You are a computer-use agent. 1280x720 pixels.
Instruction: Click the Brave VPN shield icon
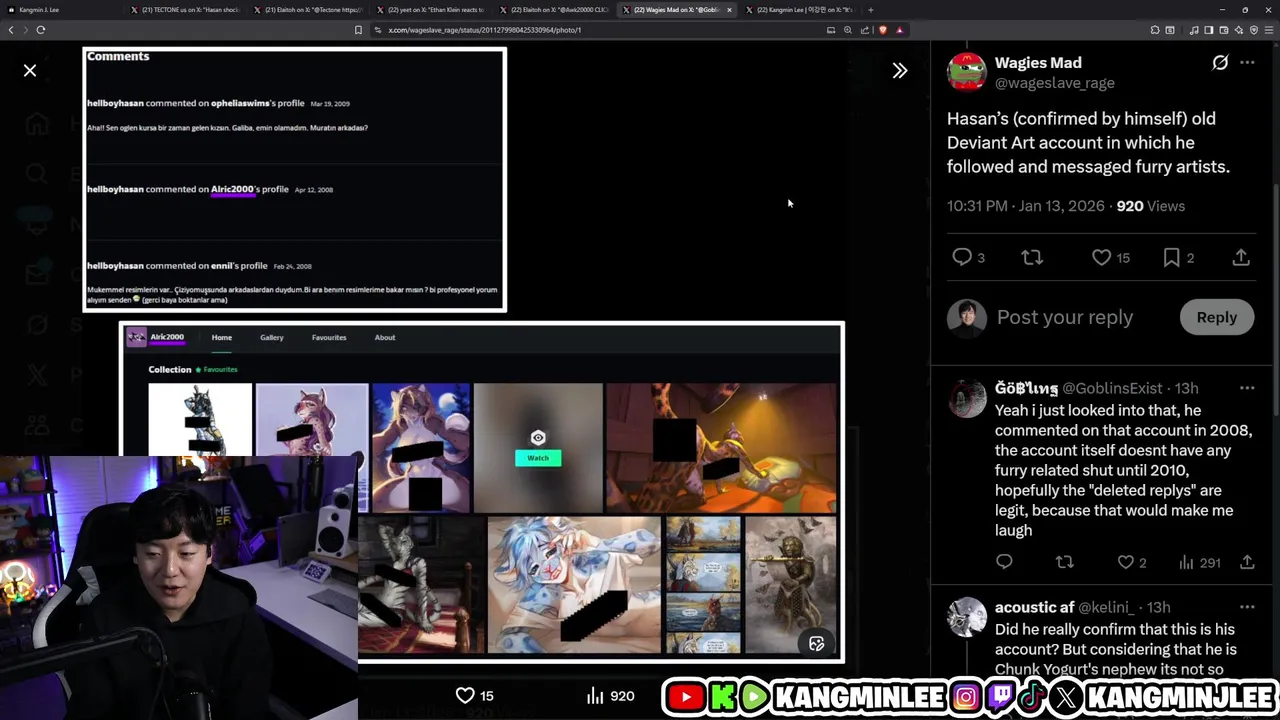point(1254,30)
